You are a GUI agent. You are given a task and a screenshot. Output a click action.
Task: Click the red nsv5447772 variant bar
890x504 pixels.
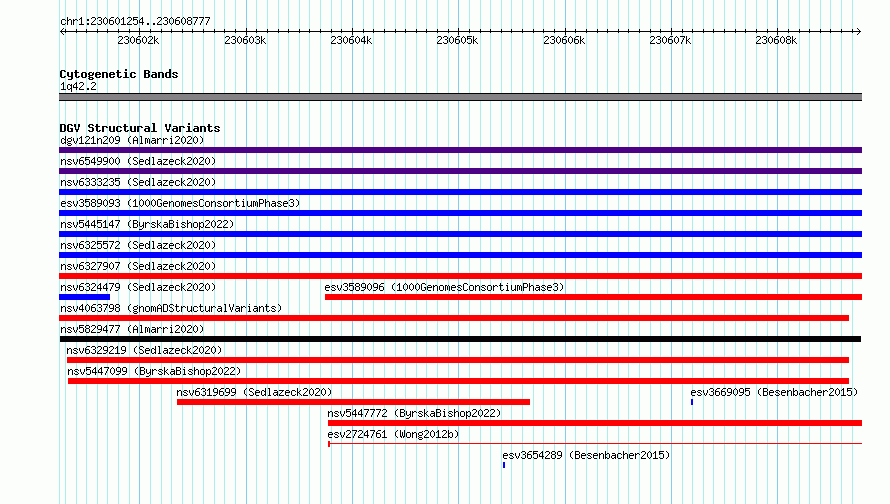tap(595, 423)
